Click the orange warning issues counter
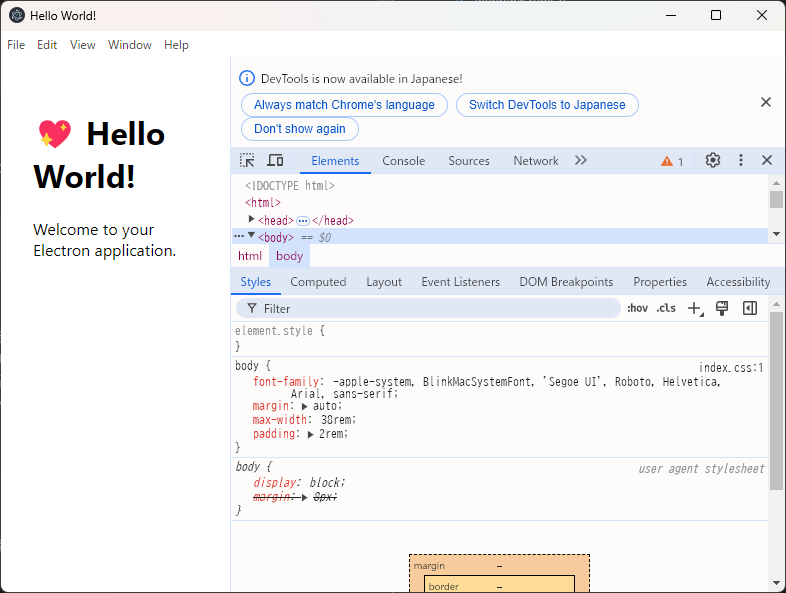This screenshot has width=786, height=593. pyautogui.click(x=672, y=161)
